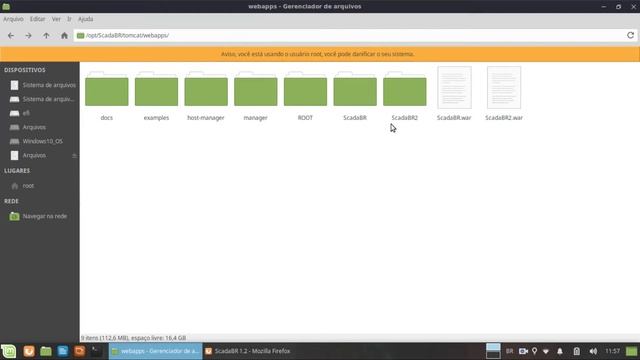
Task: Launch the file manager from panel
Action: [x=46, y=351]
